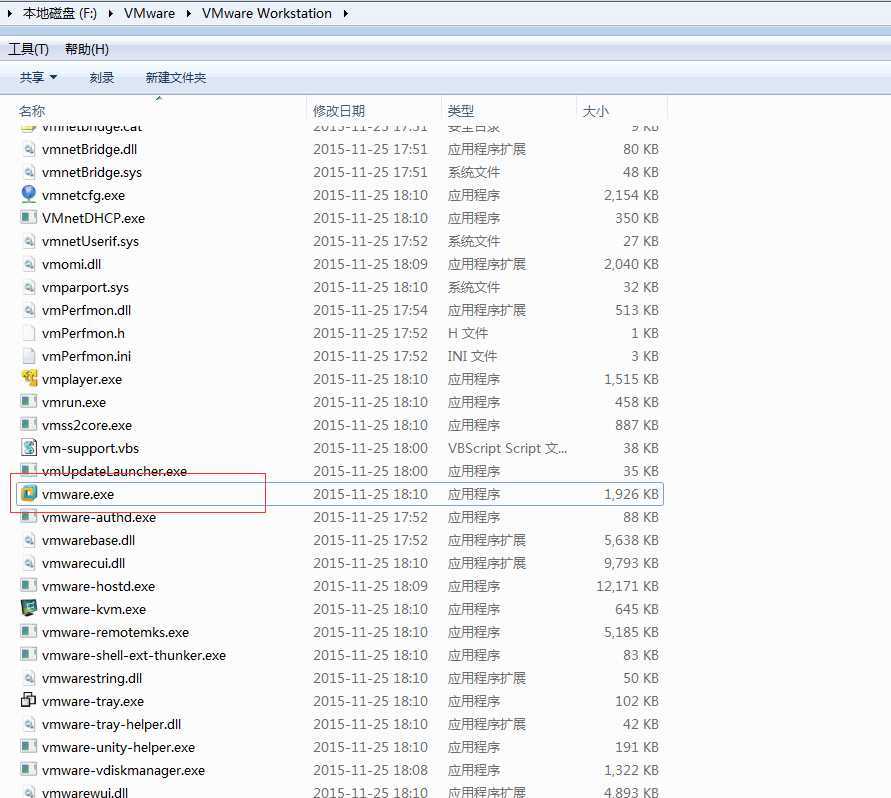Click the vmparport.sys file icon
This screenshot has width=891, height=798.
pyautogui.click(x=29, y=287)
